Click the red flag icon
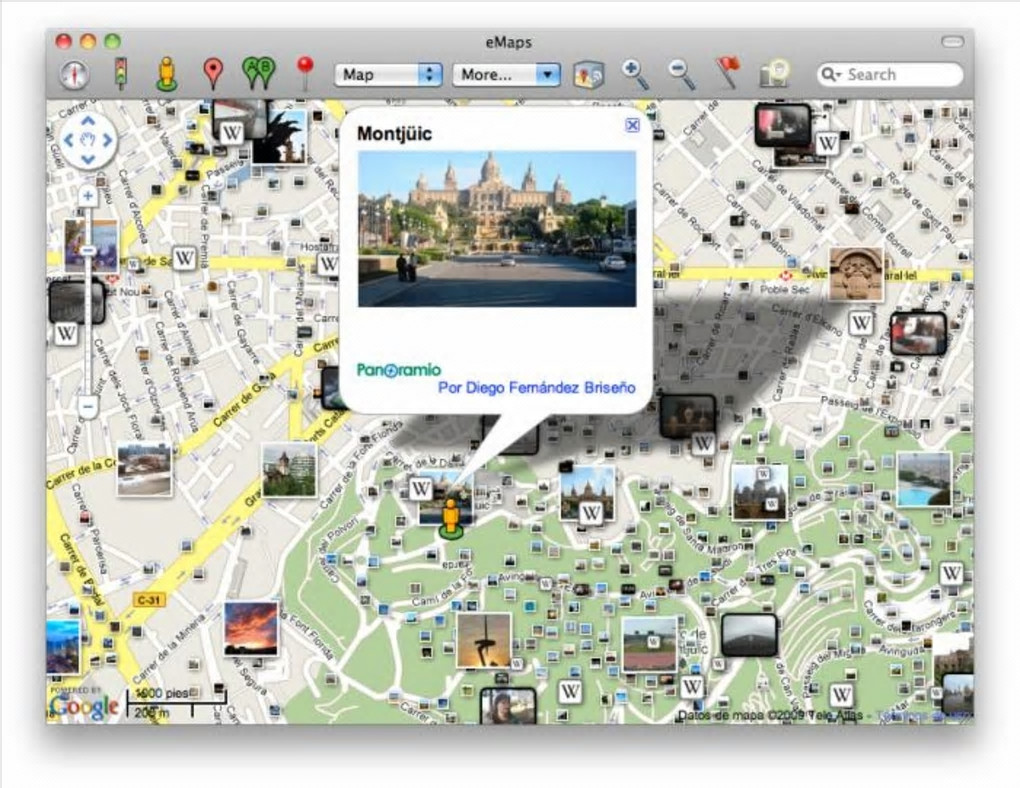 (x=728, y=72)
